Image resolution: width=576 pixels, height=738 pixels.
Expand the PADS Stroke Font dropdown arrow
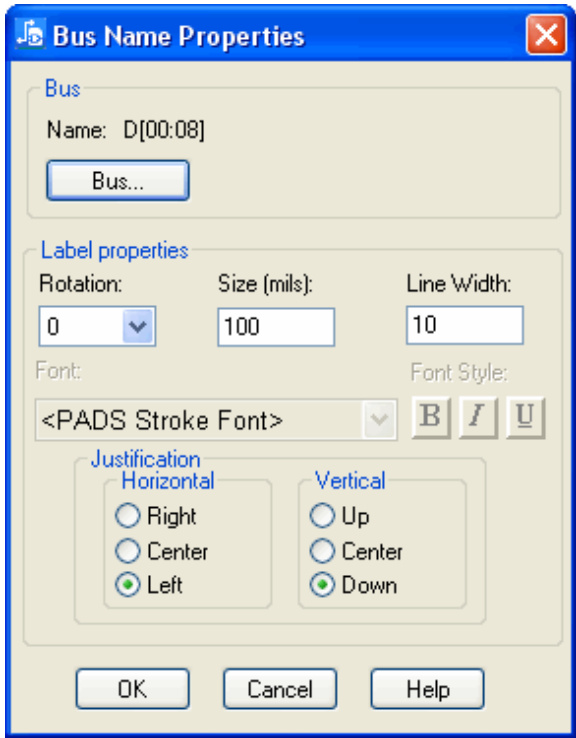380,420
